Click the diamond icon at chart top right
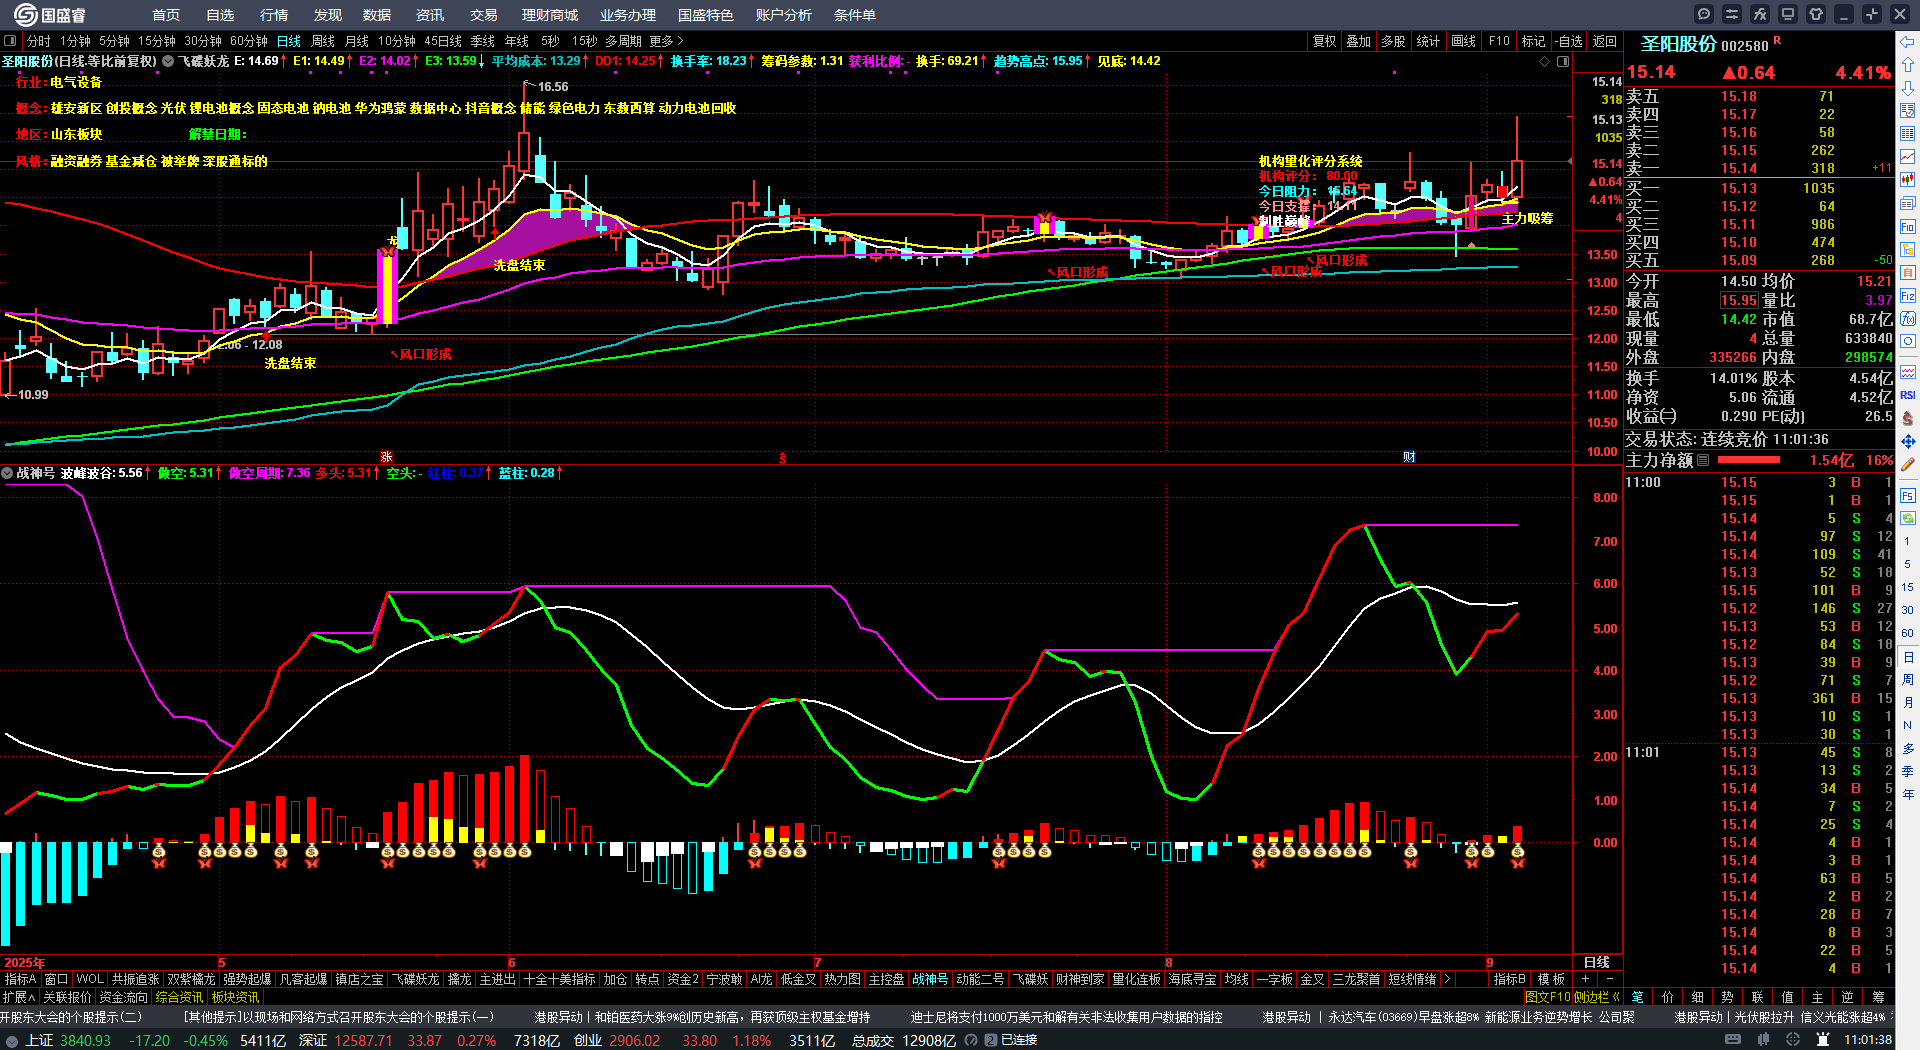This screenshot has height=1050, width=1920. [1545, 62]
